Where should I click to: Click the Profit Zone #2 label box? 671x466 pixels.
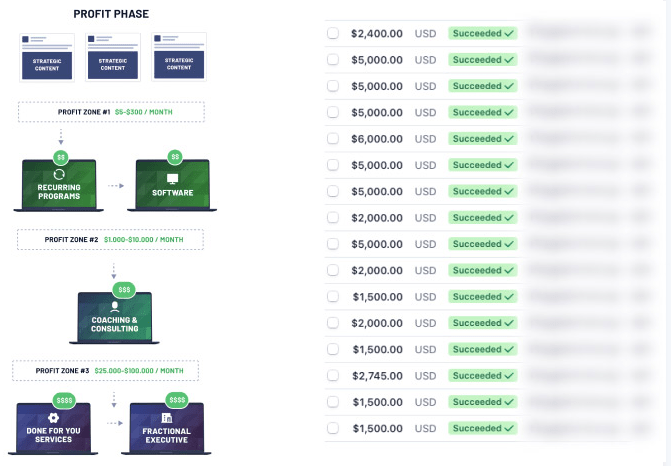110,240
